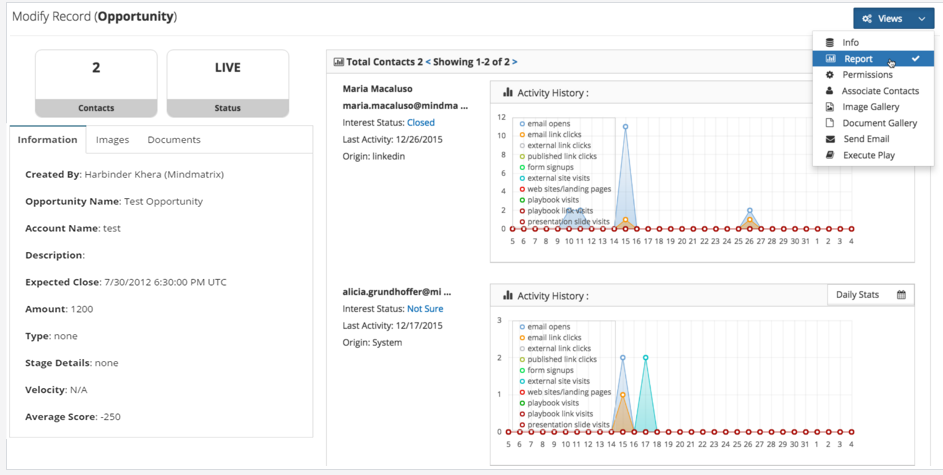
Task: Click the Info database icon in Views menu
Action: 830,43
